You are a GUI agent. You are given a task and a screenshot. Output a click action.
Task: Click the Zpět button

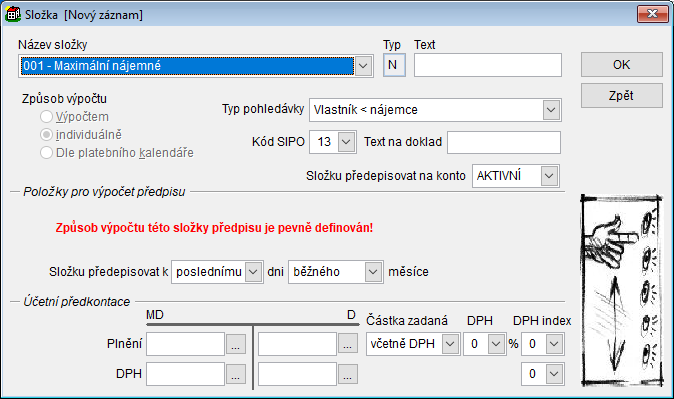(x=622, y=95)
